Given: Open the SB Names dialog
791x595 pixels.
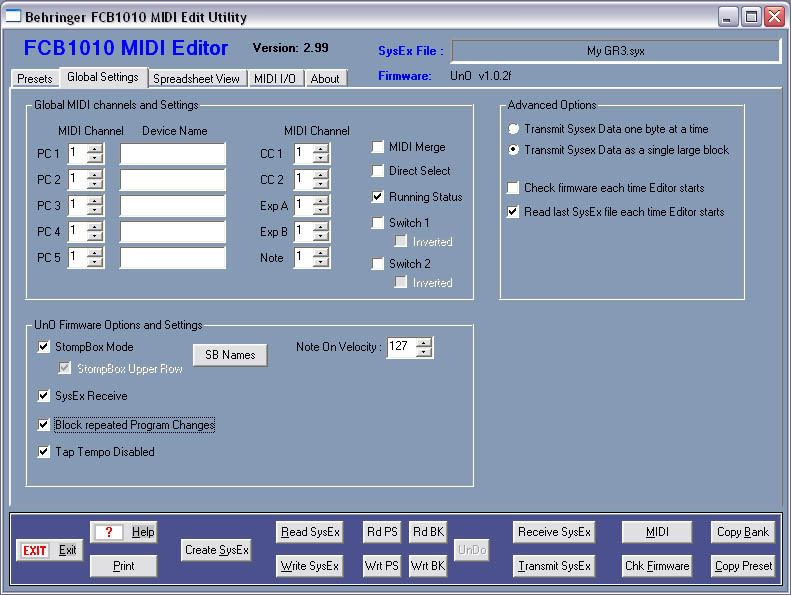Looking at the screenshot, I should [230, 355].
